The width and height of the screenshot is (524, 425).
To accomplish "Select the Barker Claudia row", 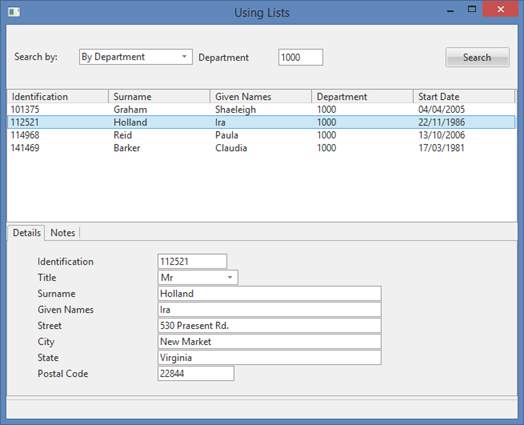I will [x=261, y=148].
